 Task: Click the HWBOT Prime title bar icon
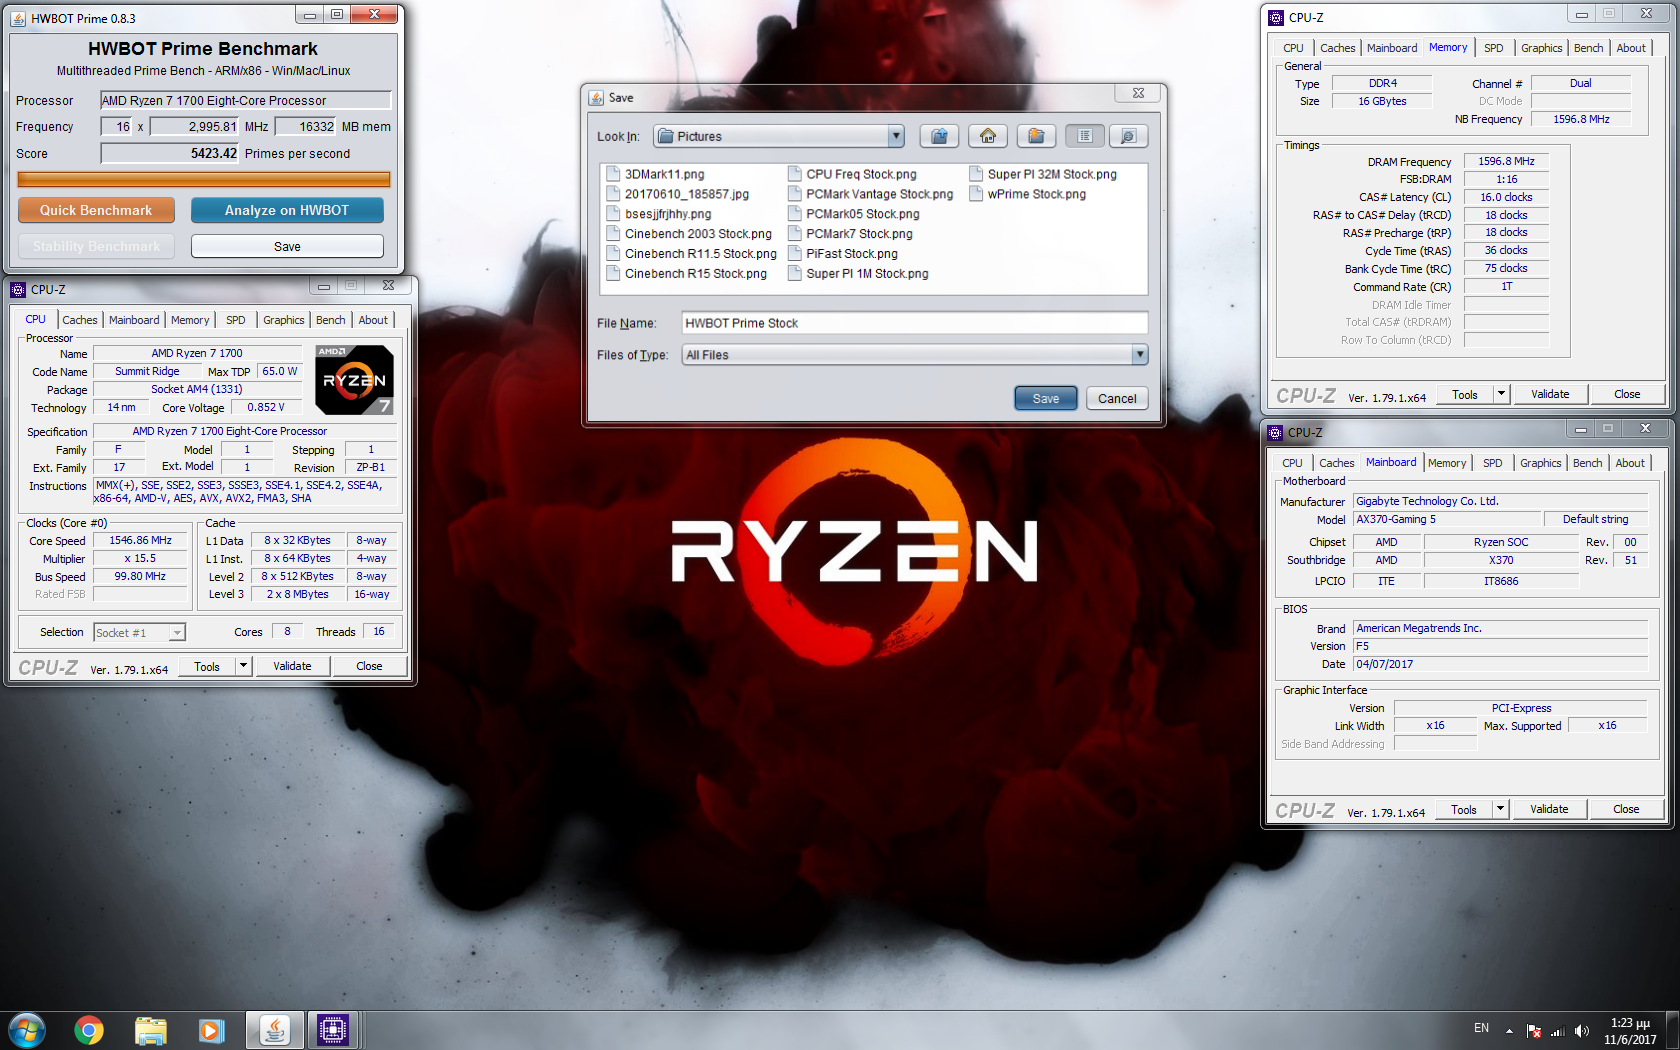[x=18, y=18]
